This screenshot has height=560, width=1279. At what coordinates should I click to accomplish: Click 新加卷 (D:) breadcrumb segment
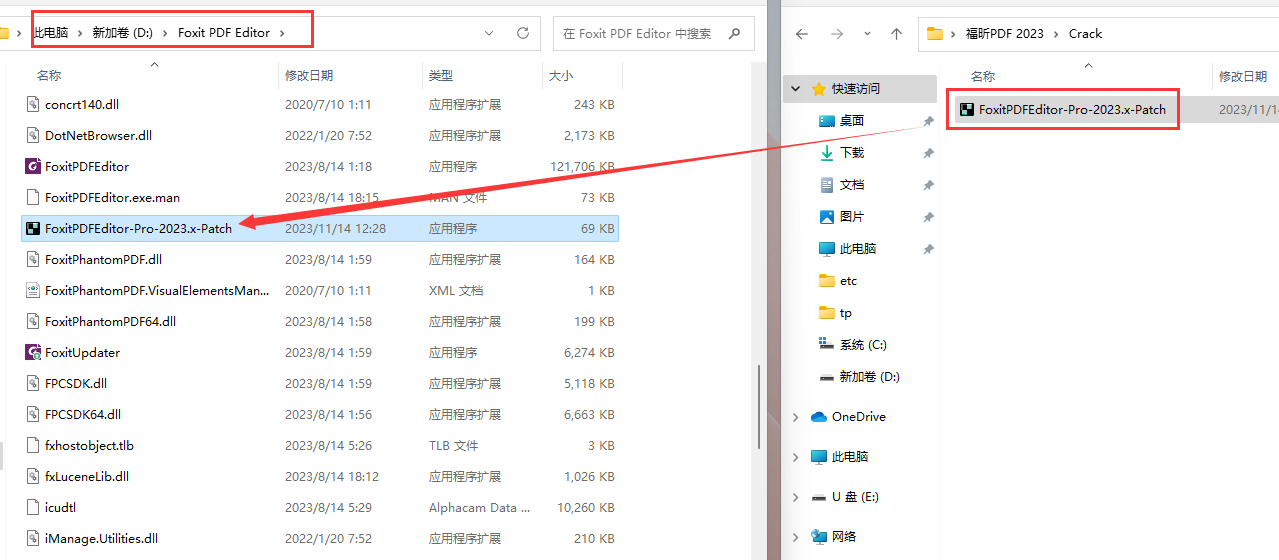coord(122,33)
